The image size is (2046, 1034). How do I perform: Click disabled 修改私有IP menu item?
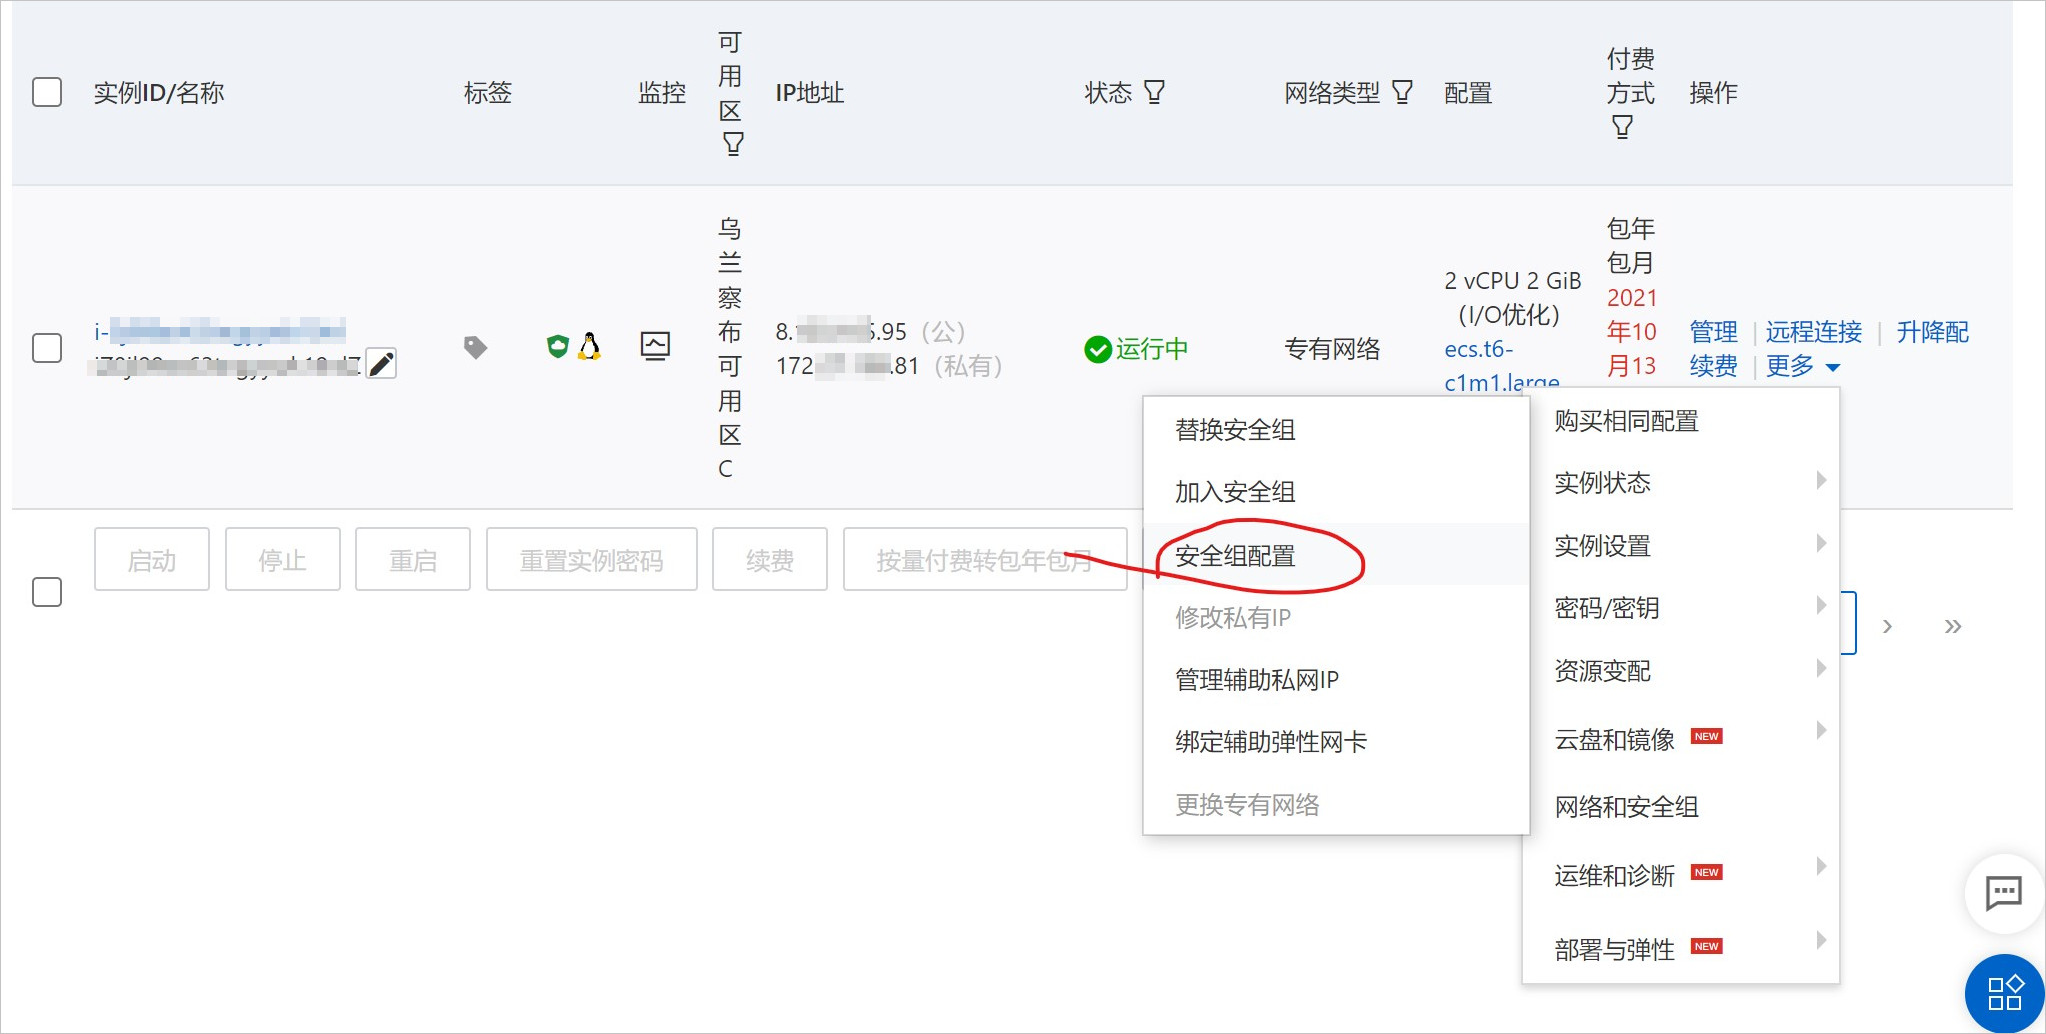point(1336,618)
